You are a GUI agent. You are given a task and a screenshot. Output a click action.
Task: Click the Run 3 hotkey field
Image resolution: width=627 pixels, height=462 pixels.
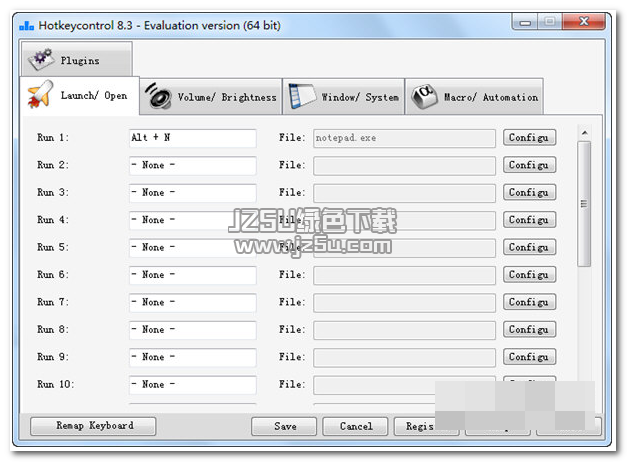click(x=192, y=193)
